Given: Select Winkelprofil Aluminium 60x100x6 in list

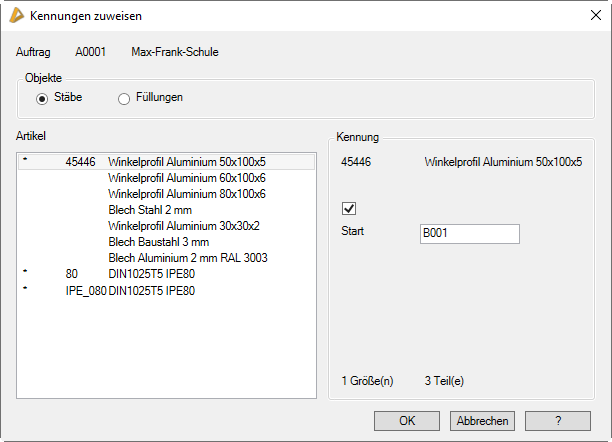Looking at the screenshot, I should pos(187,177).
